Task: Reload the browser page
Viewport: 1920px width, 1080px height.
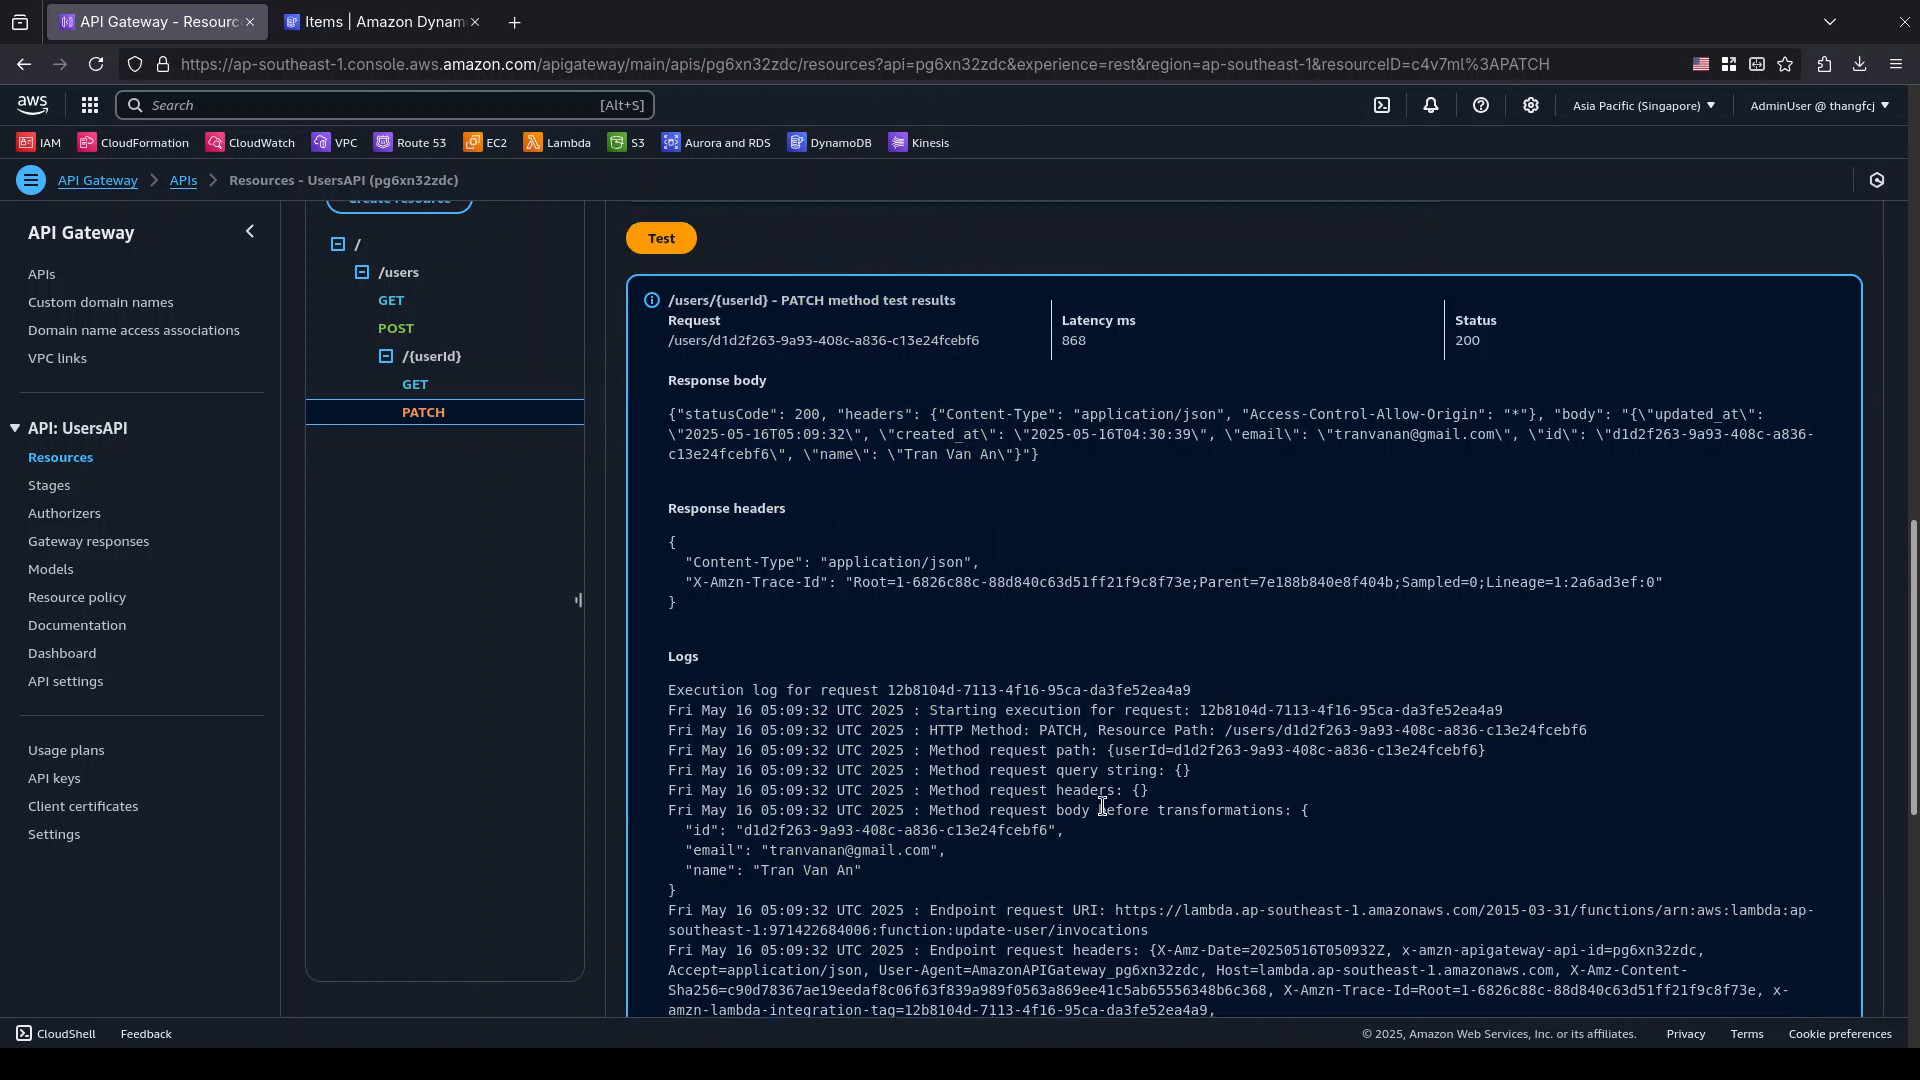Action: (x=96, y=64)
